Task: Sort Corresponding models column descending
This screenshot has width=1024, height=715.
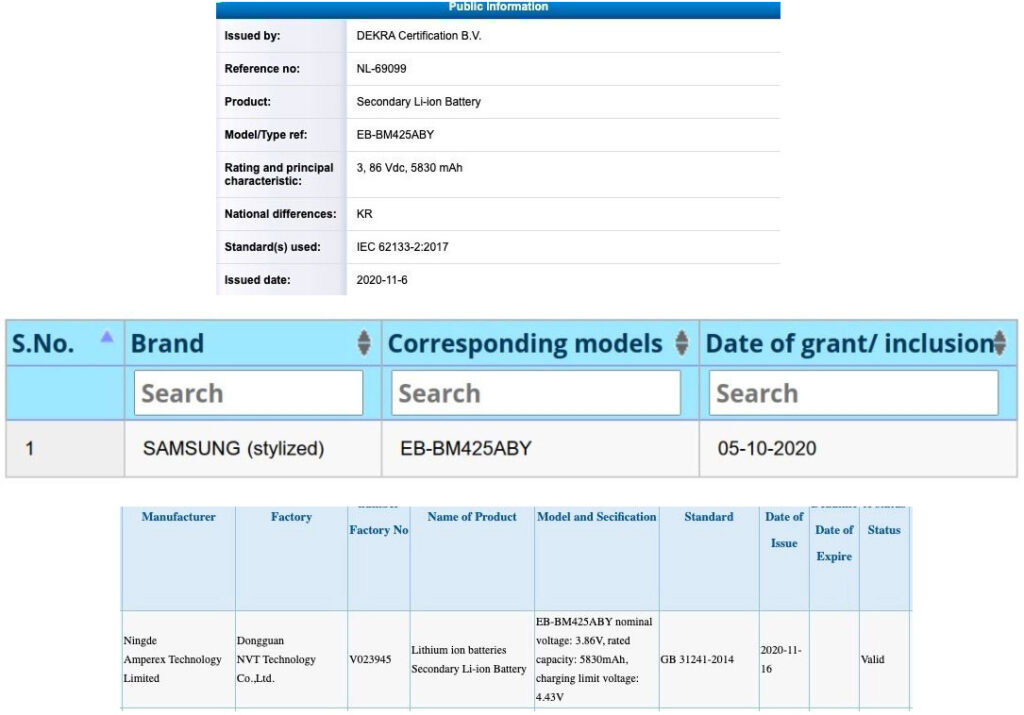Action: 681,349
